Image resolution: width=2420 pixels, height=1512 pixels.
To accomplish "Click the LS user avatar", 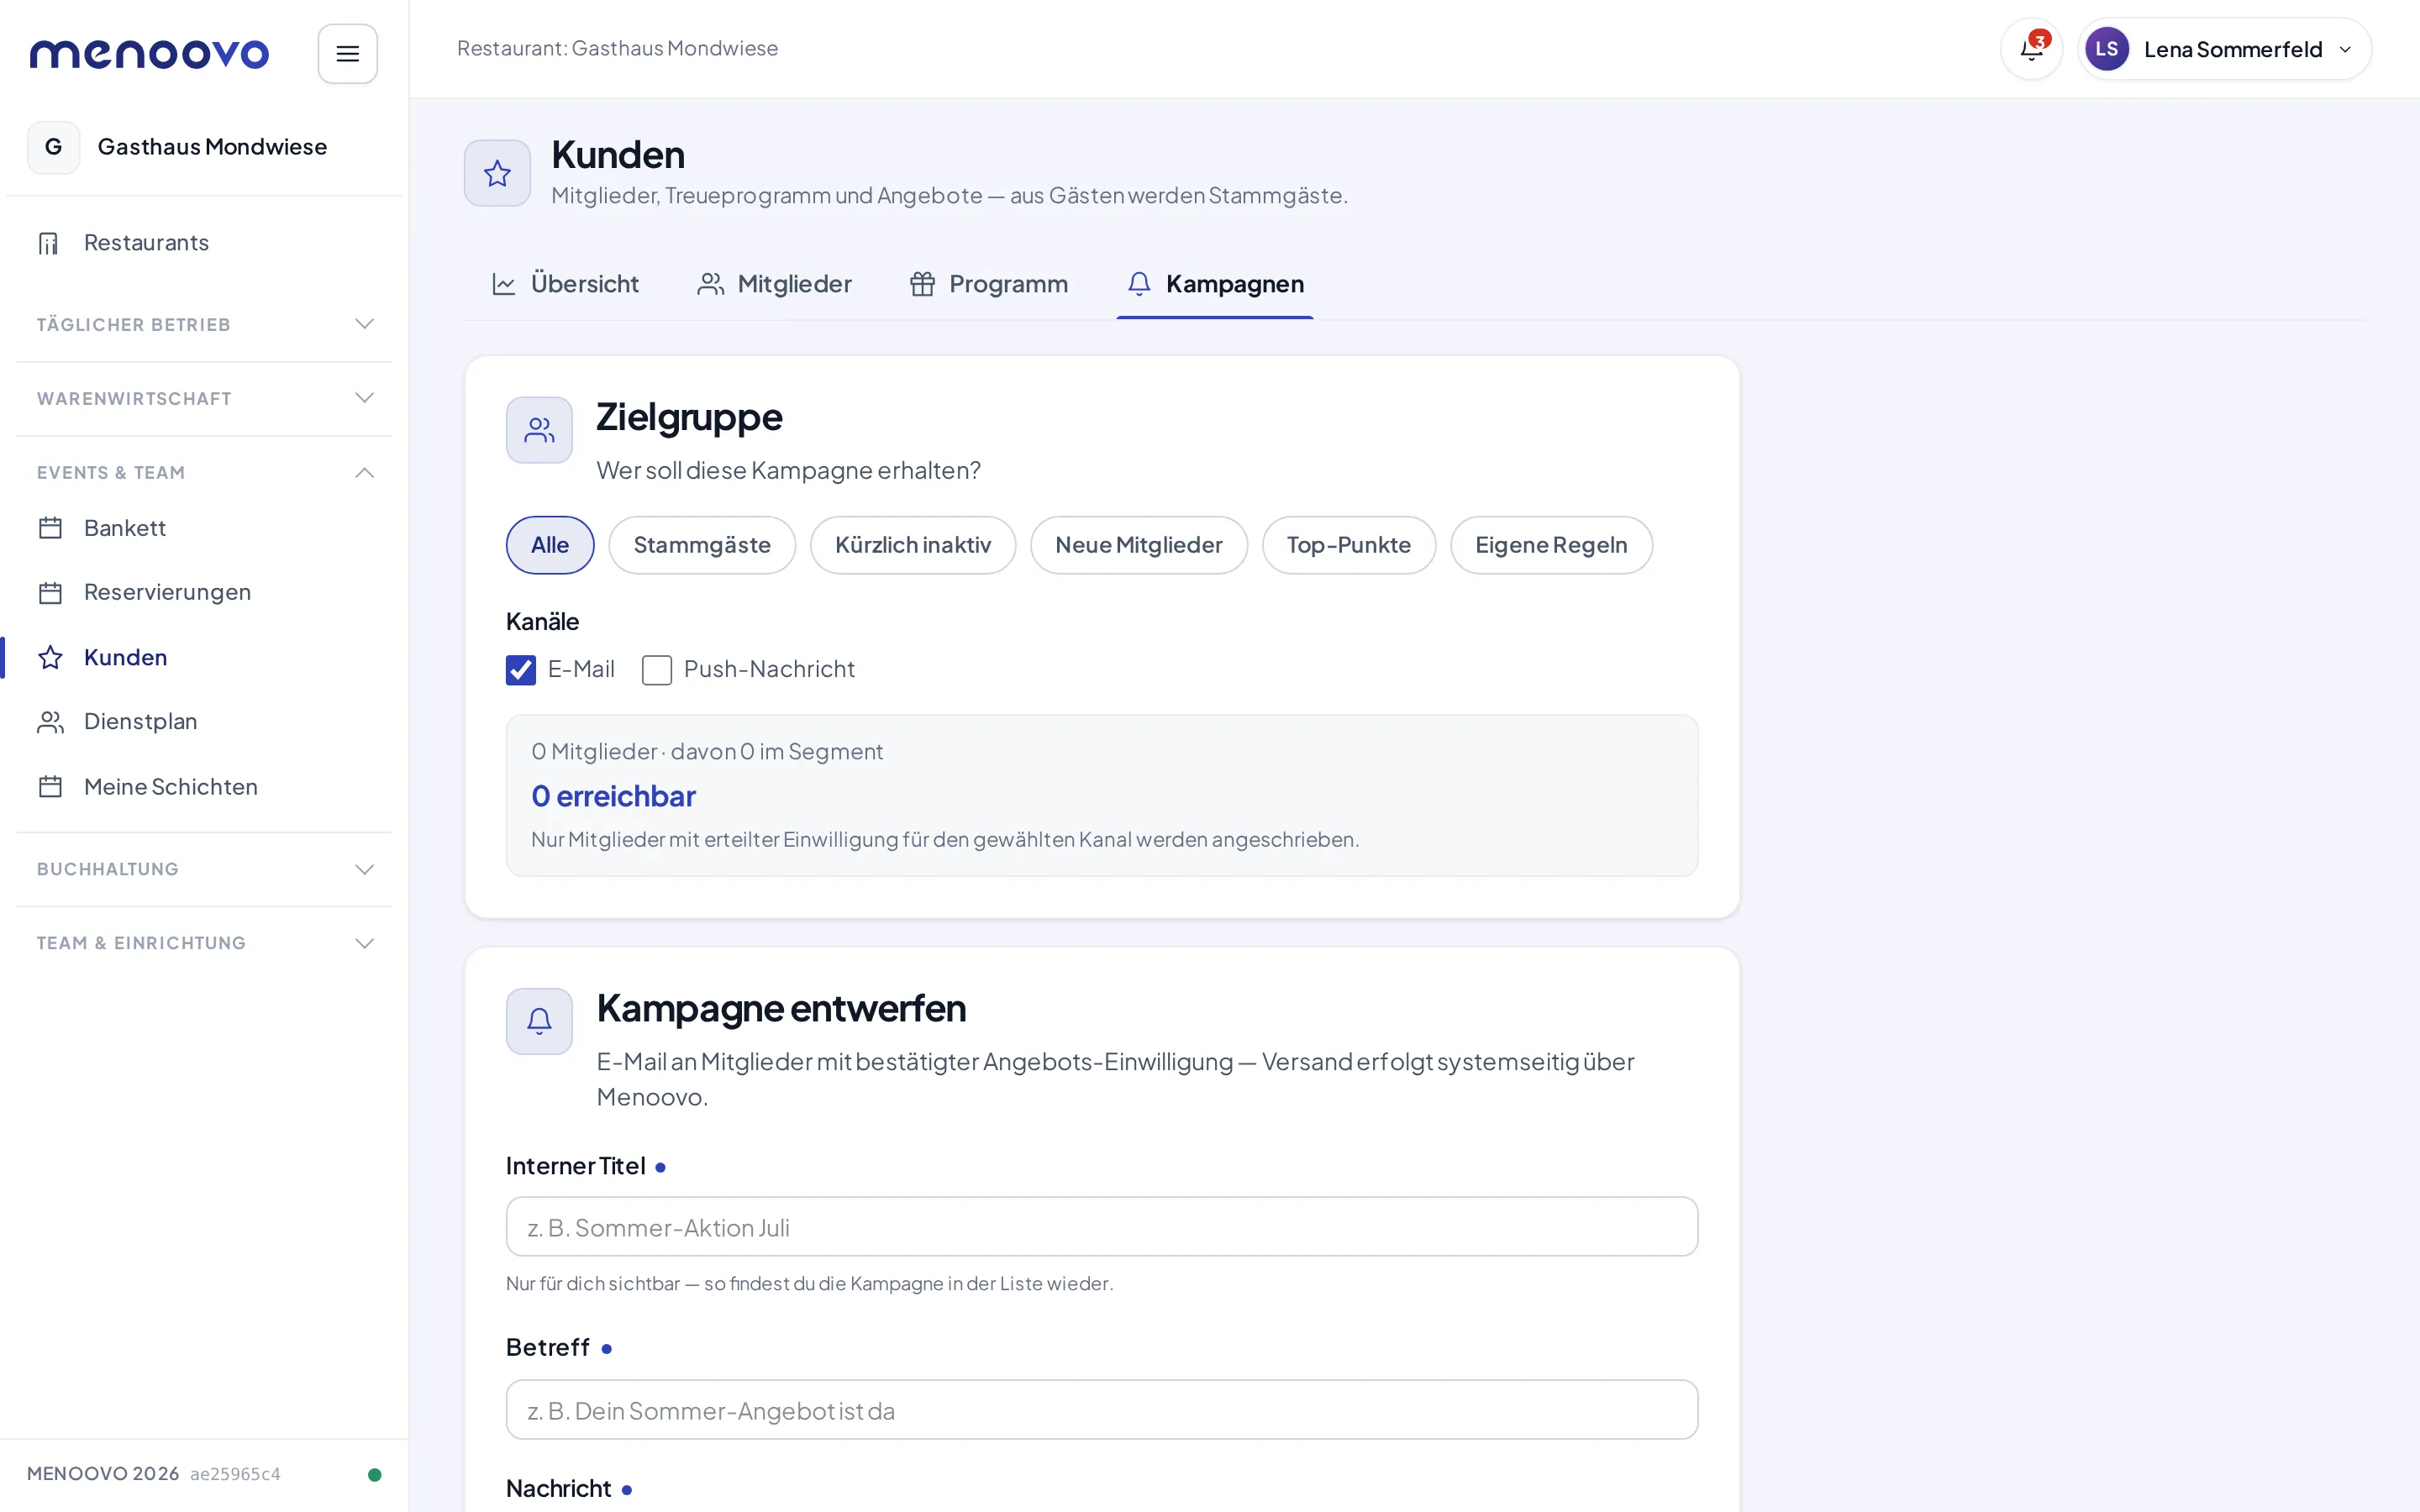I will (2106, 49).
